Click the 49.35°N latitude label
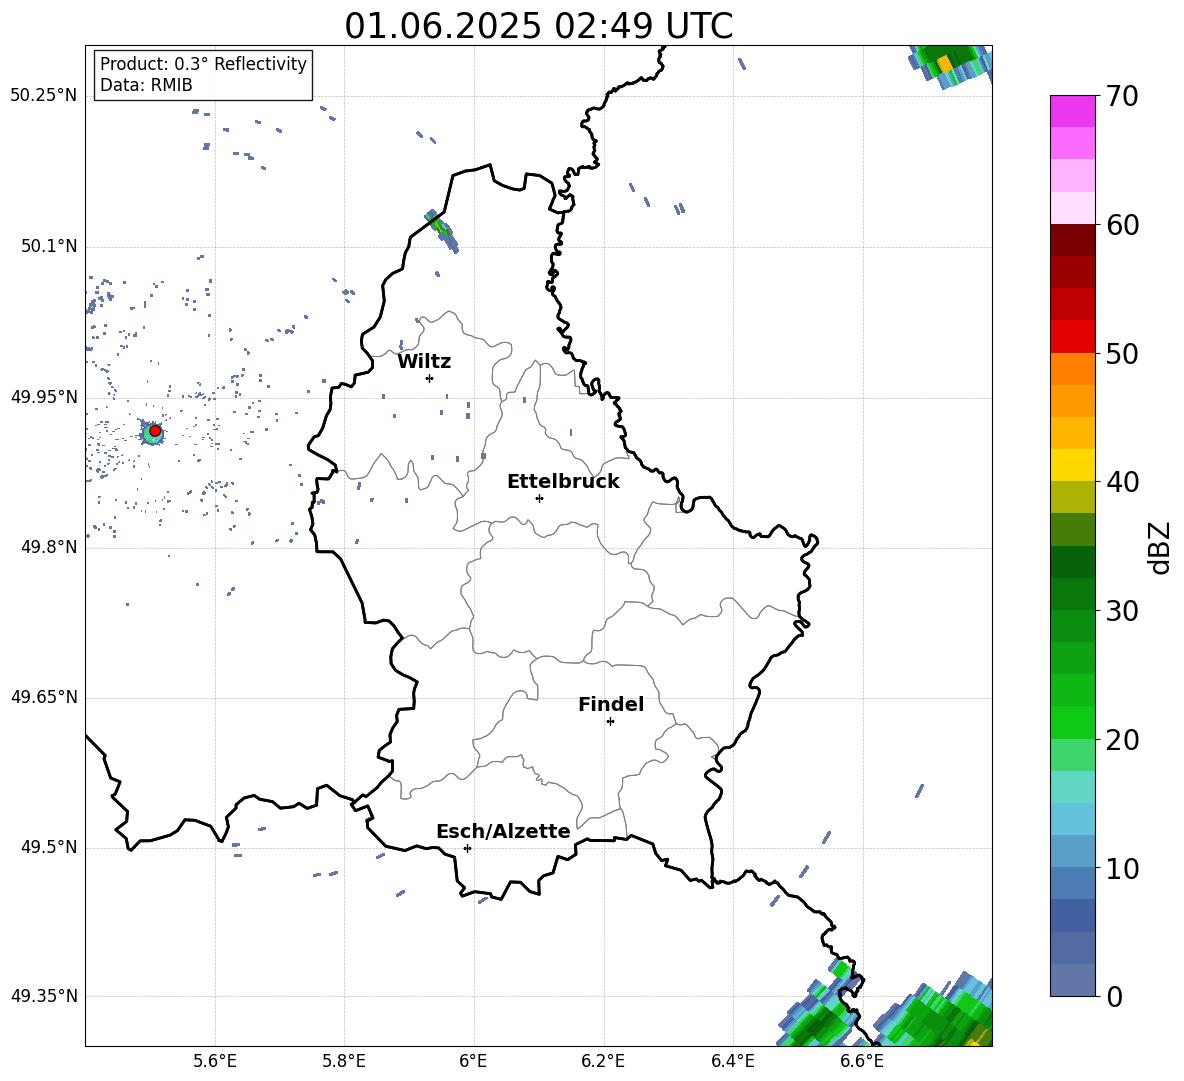1184x1081 pixels. click(44, 996)
